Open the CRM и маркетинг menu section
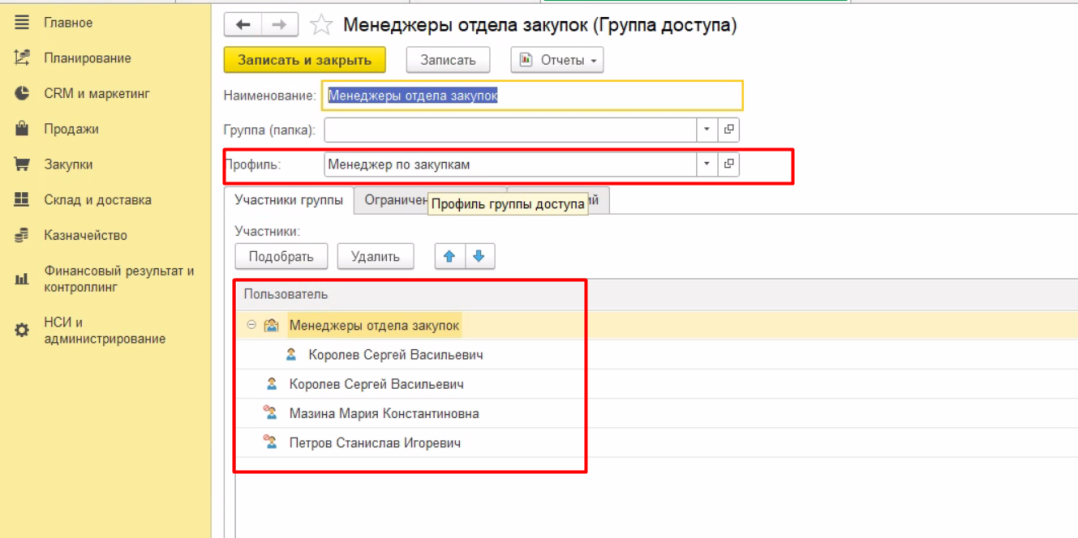This screenshot has width=1078, height=538. coord(96,94)
